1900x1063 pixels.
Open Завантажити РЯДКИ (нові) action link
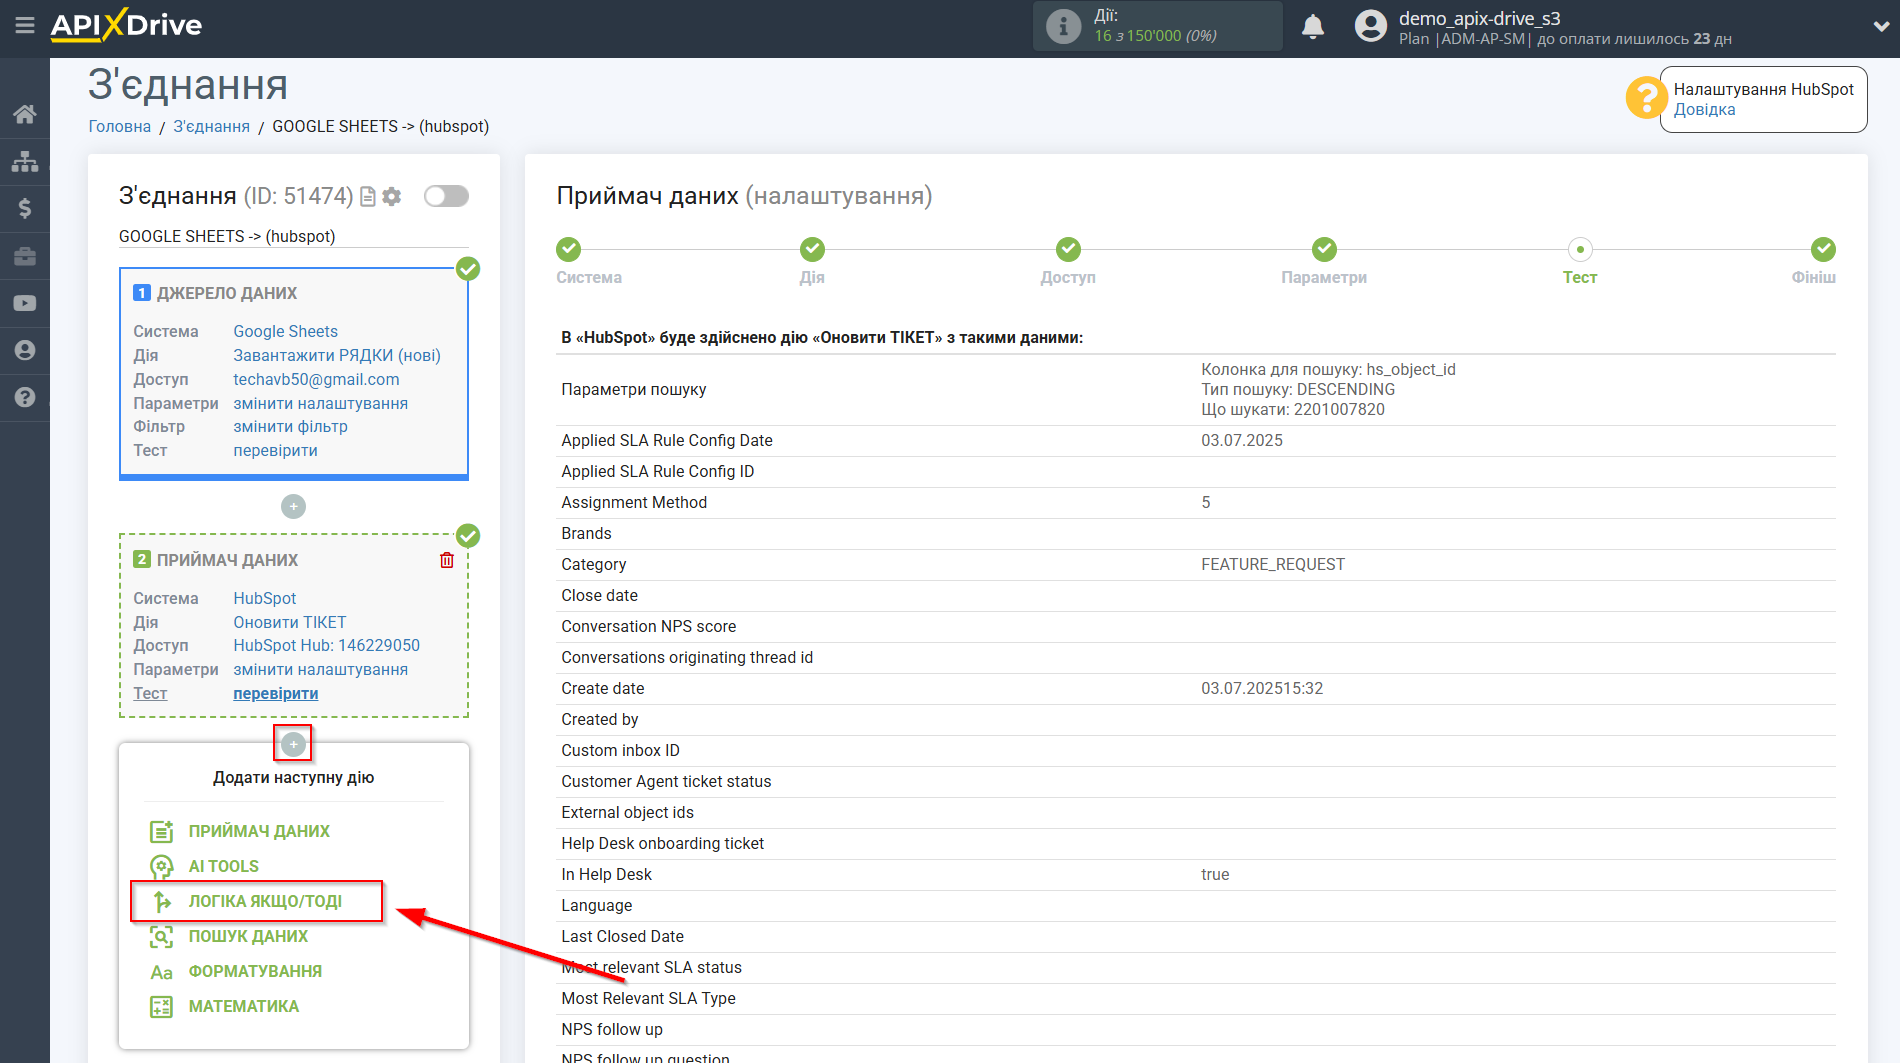[337, 355]
